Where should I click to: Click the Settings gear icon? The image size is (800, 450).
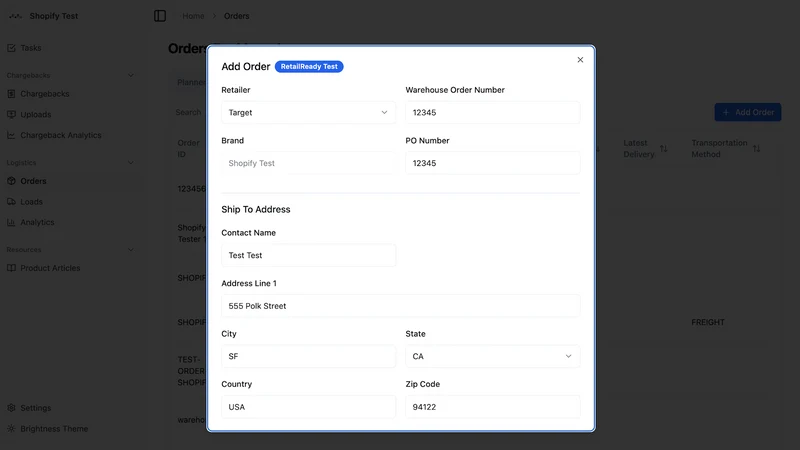(x=11, y=408)
